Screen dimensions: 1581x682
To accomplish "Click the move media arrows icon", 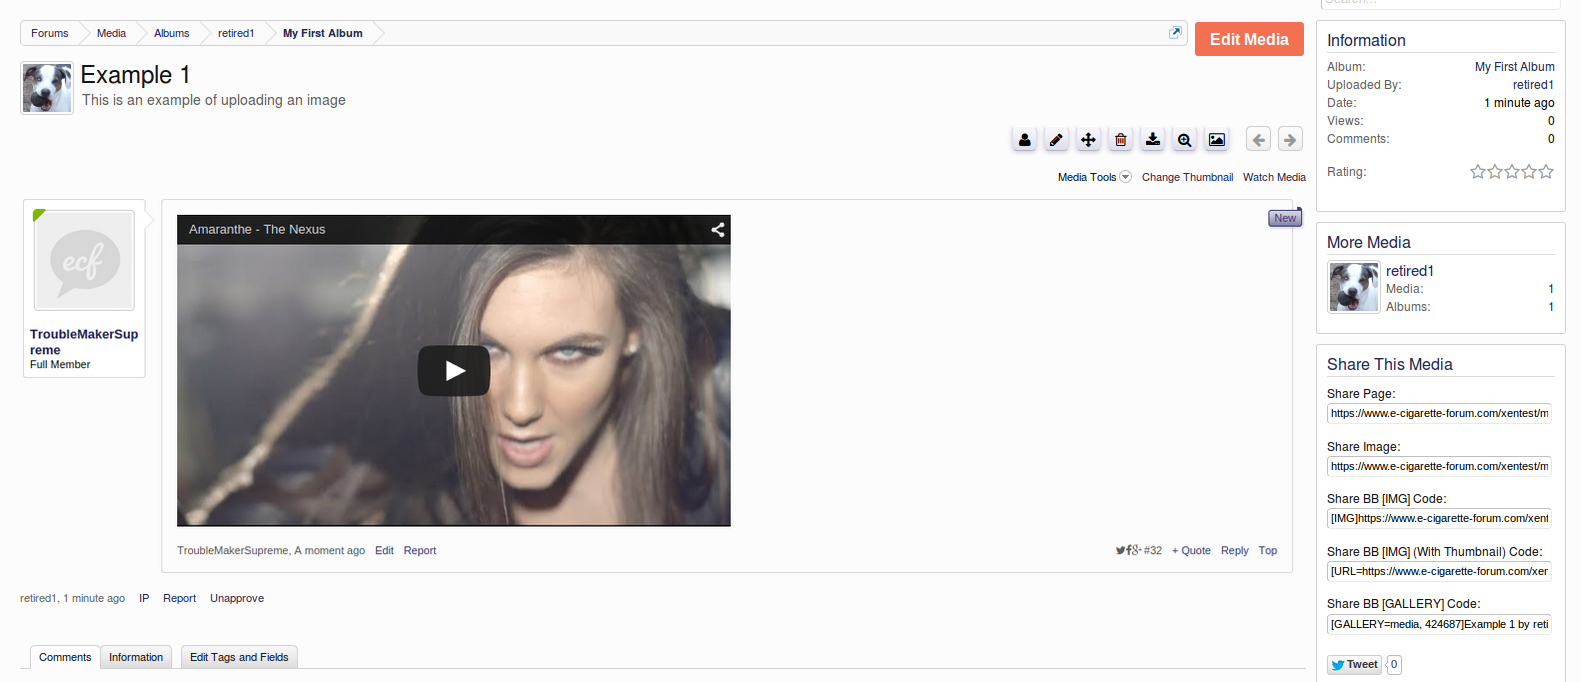I will [1088, 140].
